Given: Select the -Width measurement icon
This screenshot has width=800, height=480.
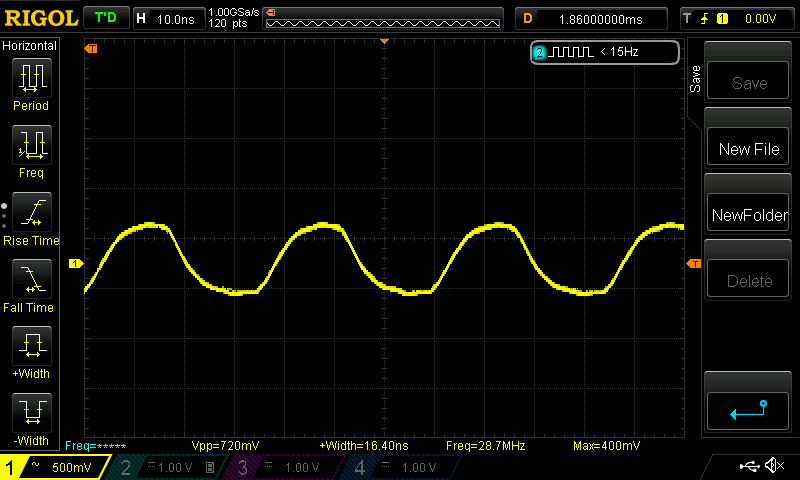Looking at the screenshot, I should tap(32, 413).
